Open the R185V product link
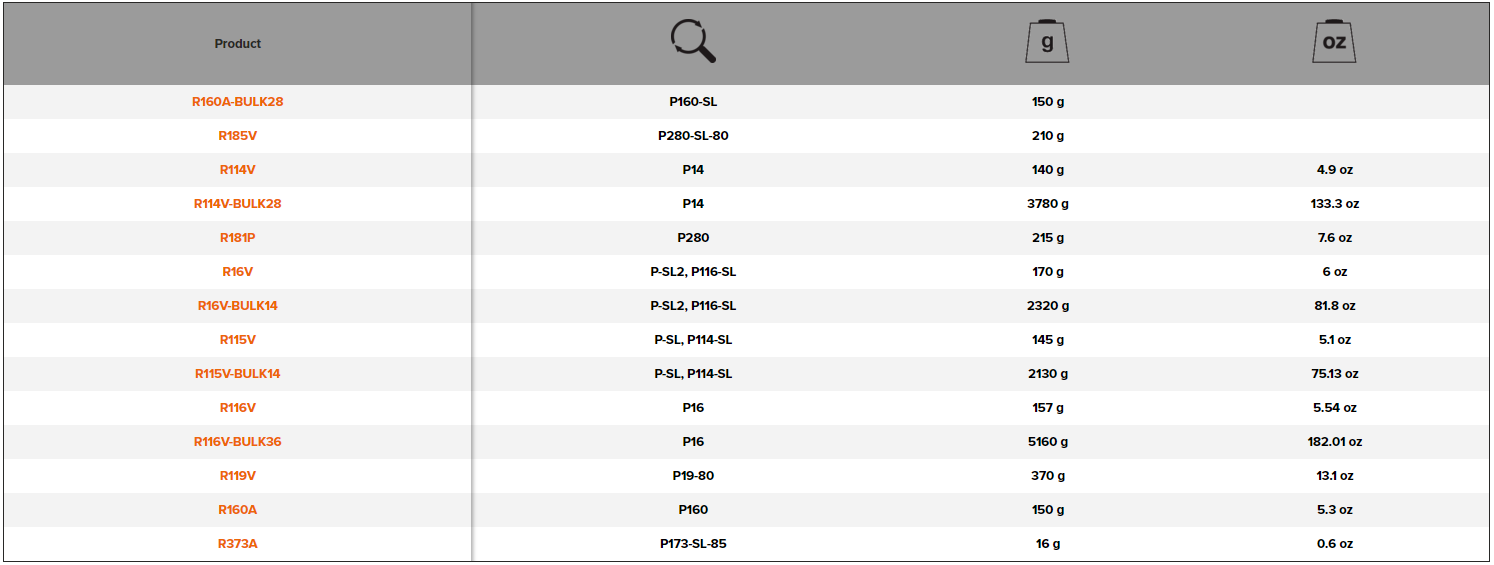Image resolution: width=1494 pixels, height=565 pixels. pyautogui.click(x=238, y=136)
